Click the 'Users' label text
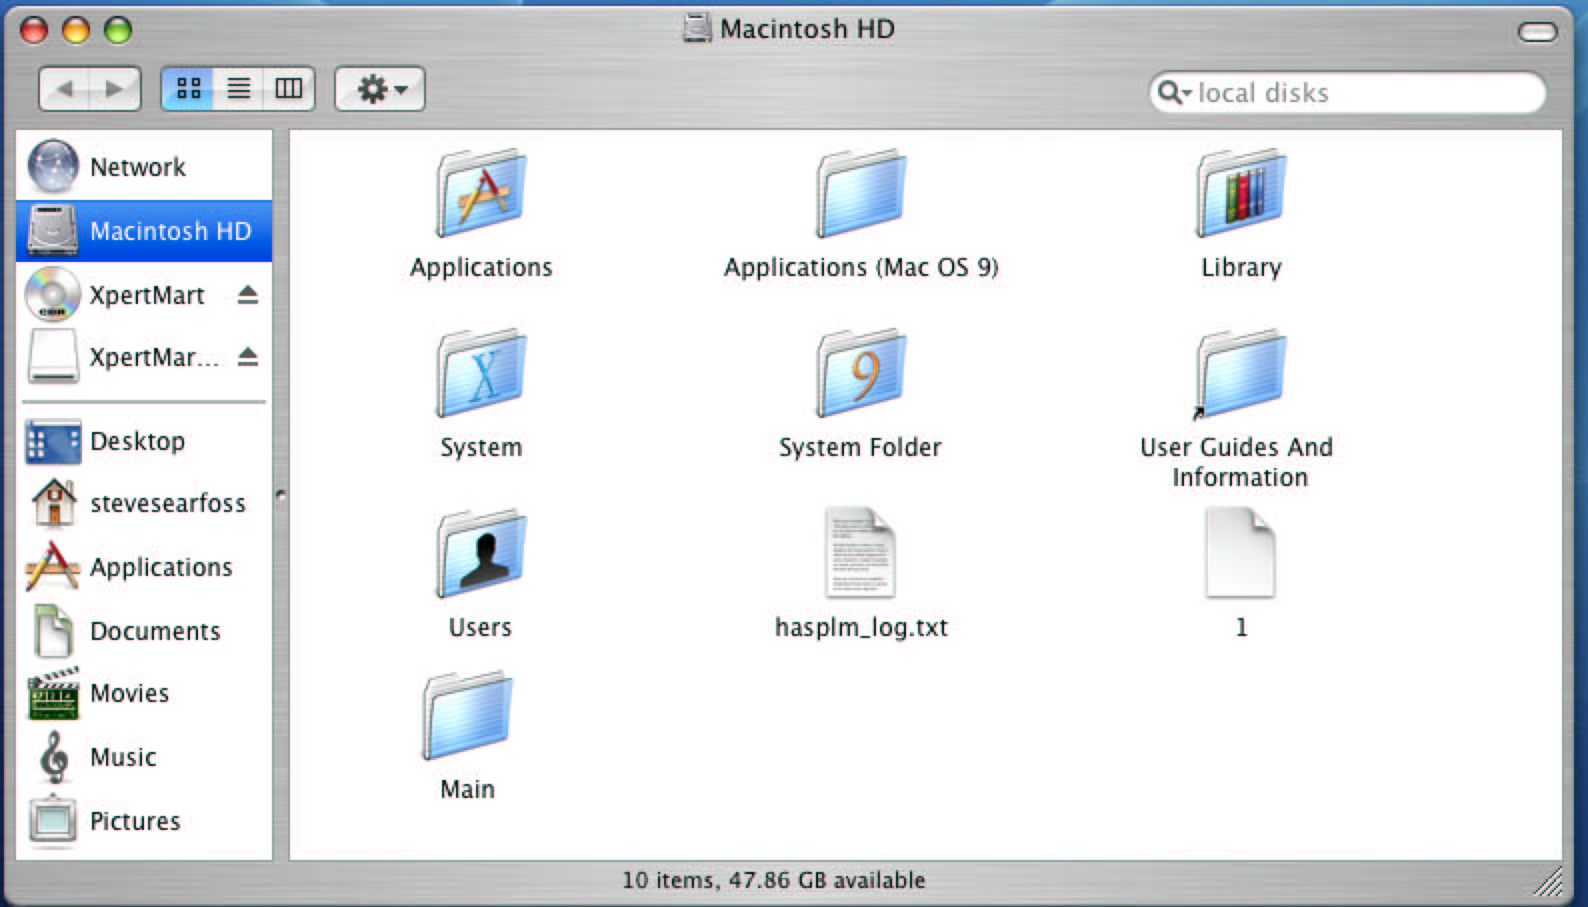This screenshot has height=907, width=1588. click(480, 627)
